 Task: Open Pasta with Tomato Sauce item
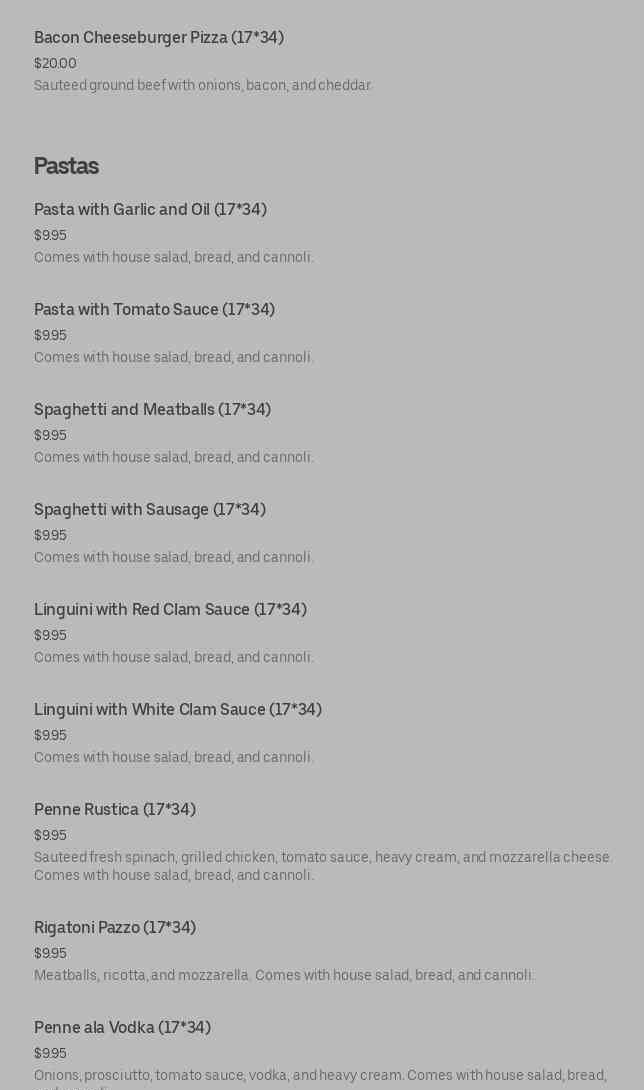[x=154, y=310]
